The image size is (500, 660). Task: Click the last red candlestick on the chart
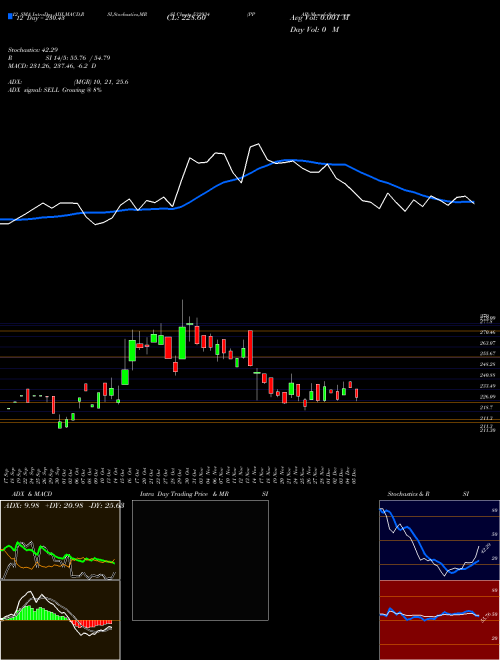[356, 394]
